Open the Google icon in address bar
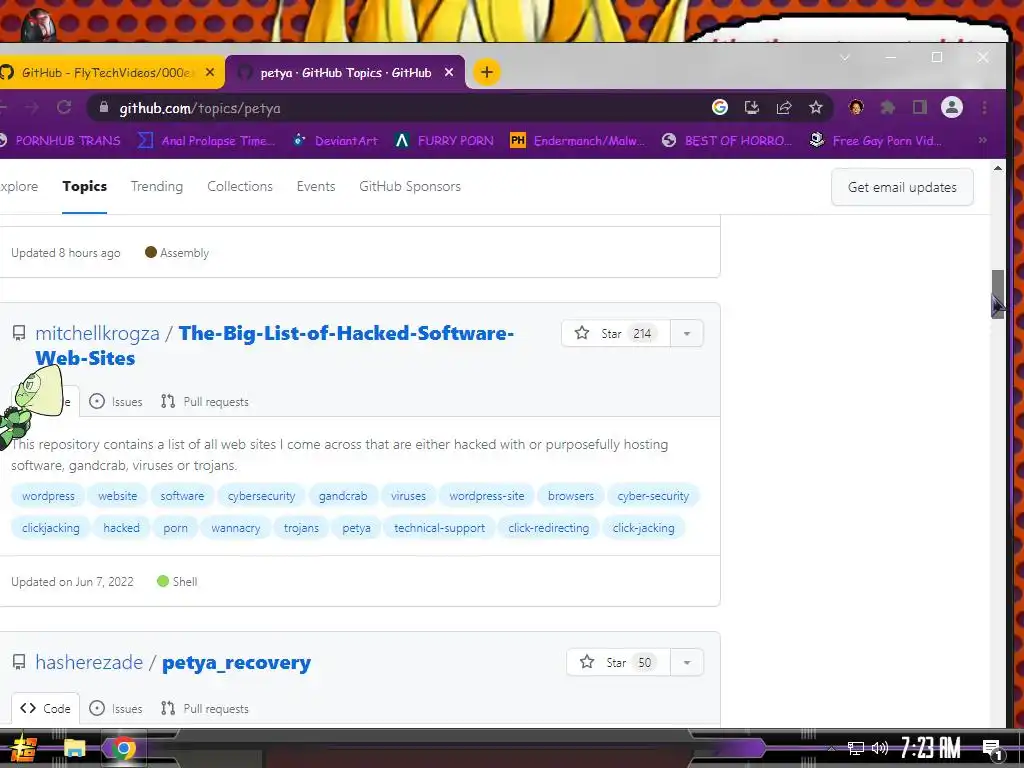Screen dimensions: 1024x768 (720, 107)
